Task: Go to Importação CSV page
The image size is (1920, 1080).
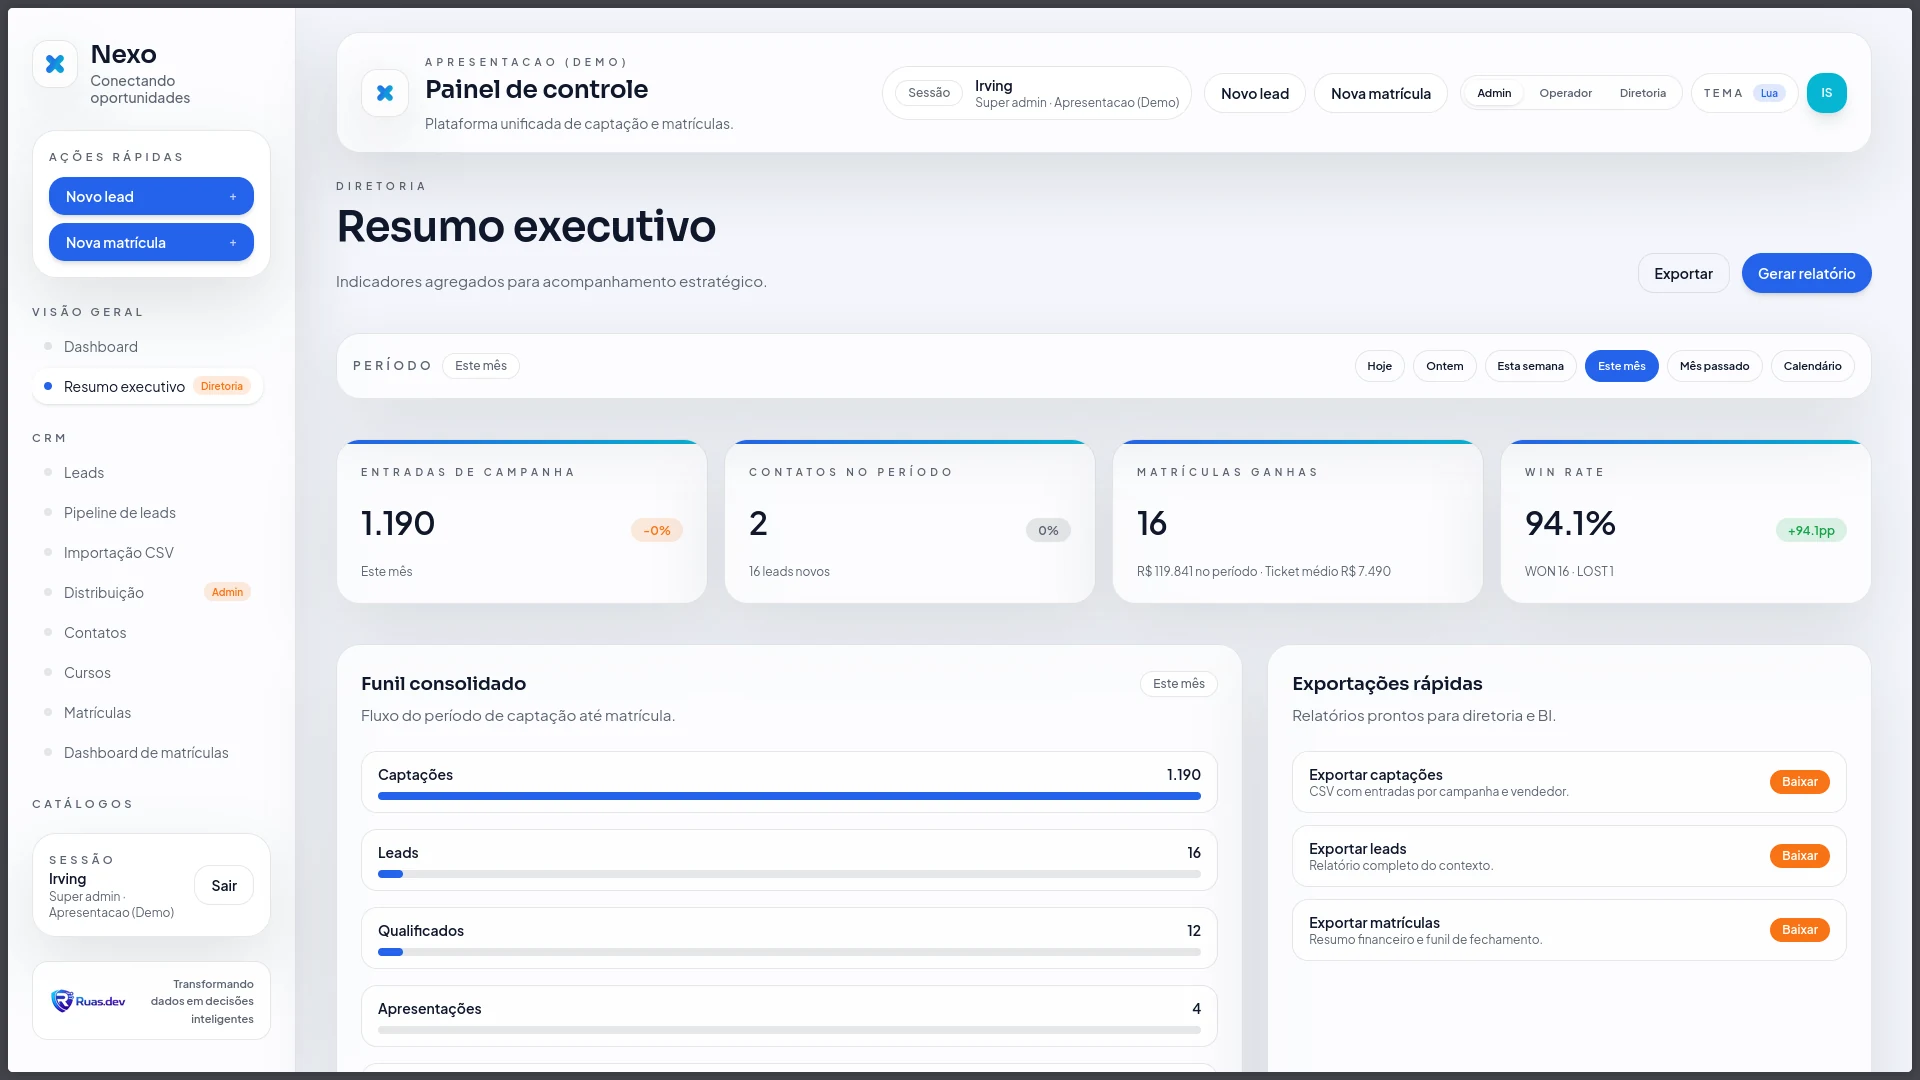Action: [x=118, y=553]
